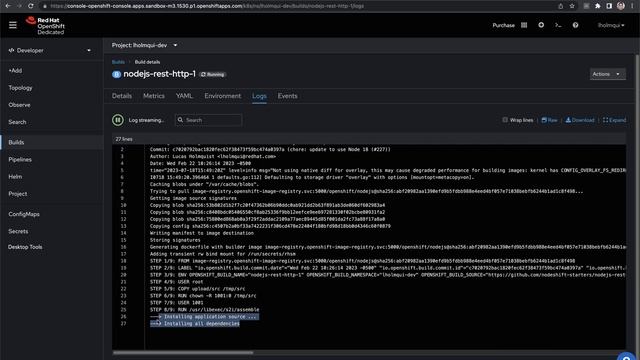Open the web terminal icon in header
Viewport: 640px width, 360px height.
pyautogui.click(x=558, y=25)
